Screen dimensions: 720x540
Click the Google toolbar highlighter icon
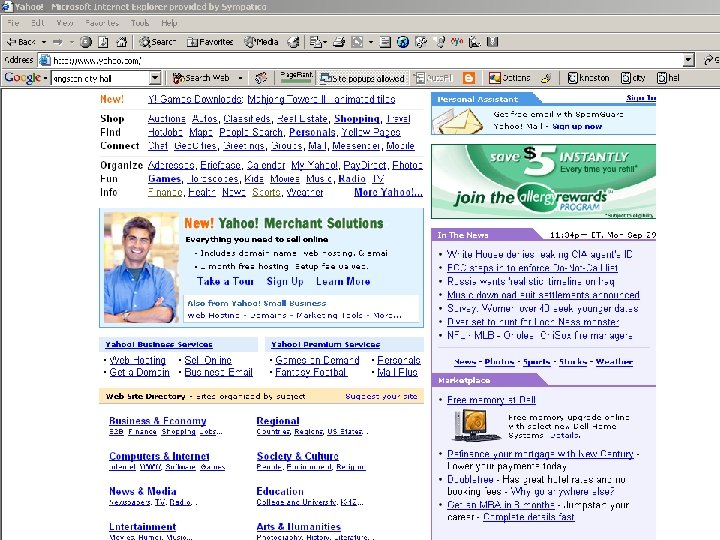546,78
